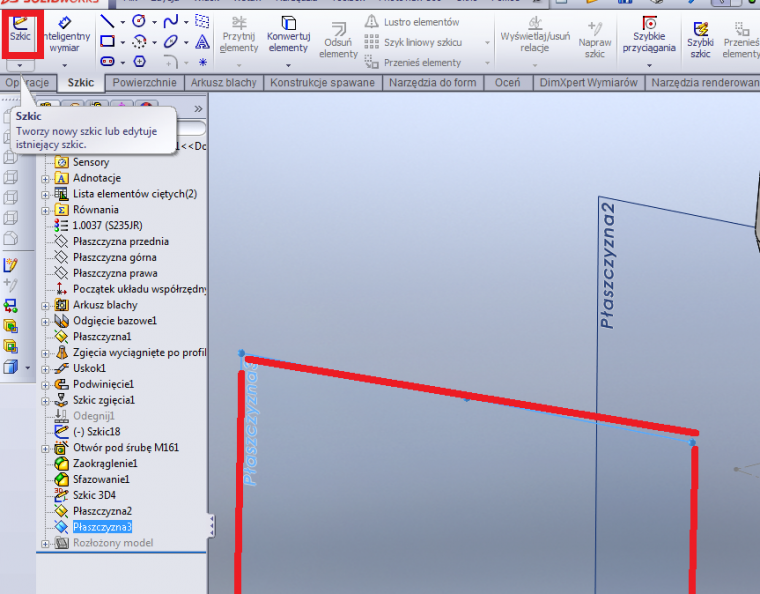This screenshot has width=760, height=594.
Task: Click the Szkic sketch tool button
Action: [20, 30]
